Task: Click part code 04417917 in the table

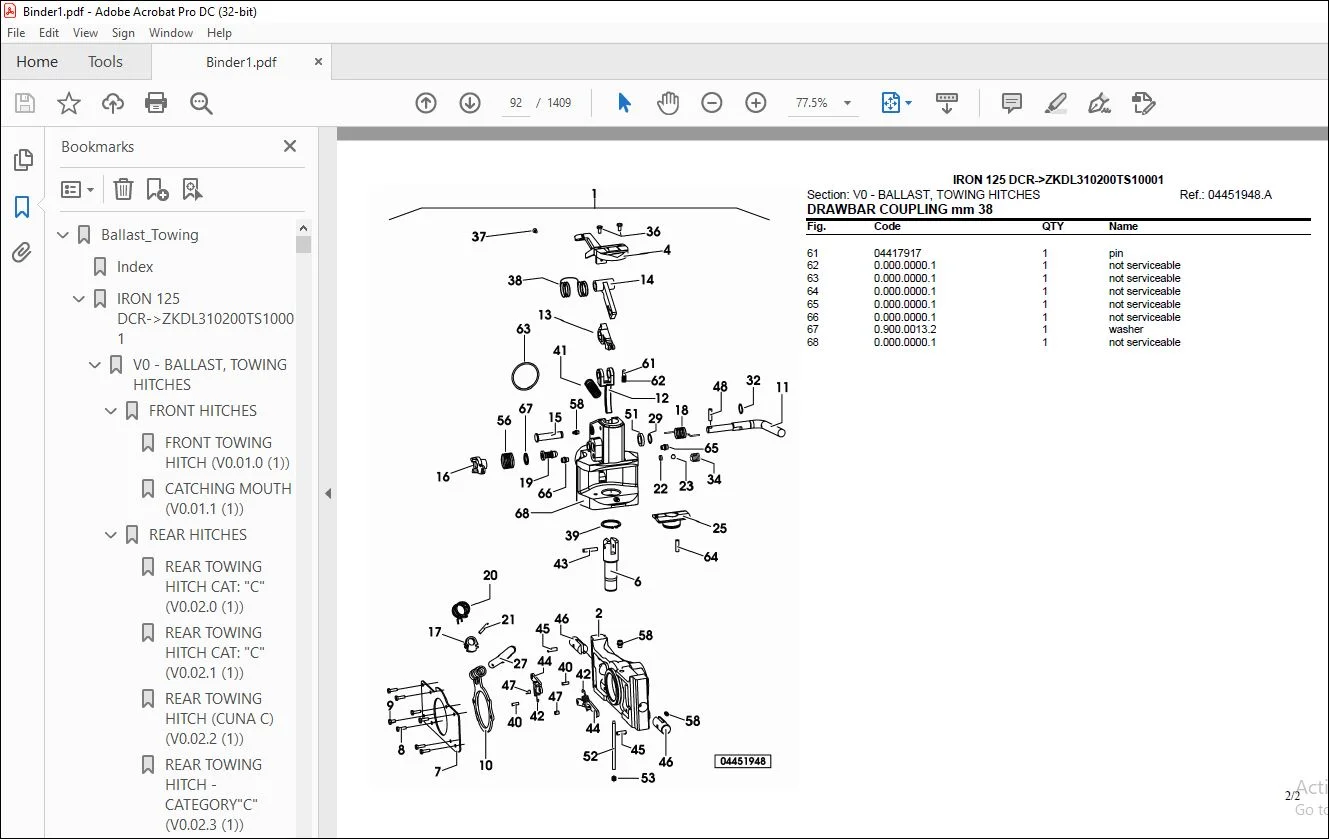Action: (898, 253)
